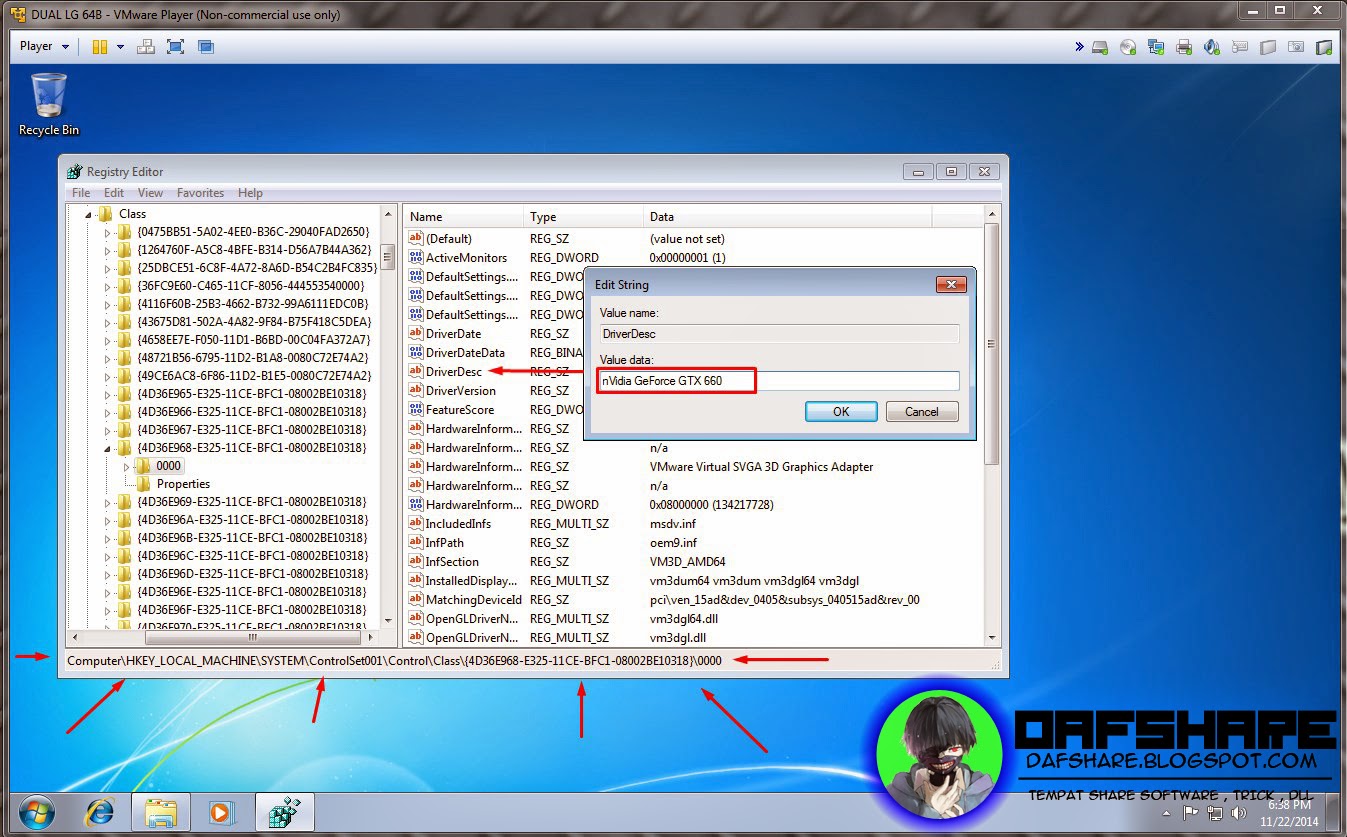
Task: Click the Unity mode icon in VMware toolbar
Action: (206, 46)
